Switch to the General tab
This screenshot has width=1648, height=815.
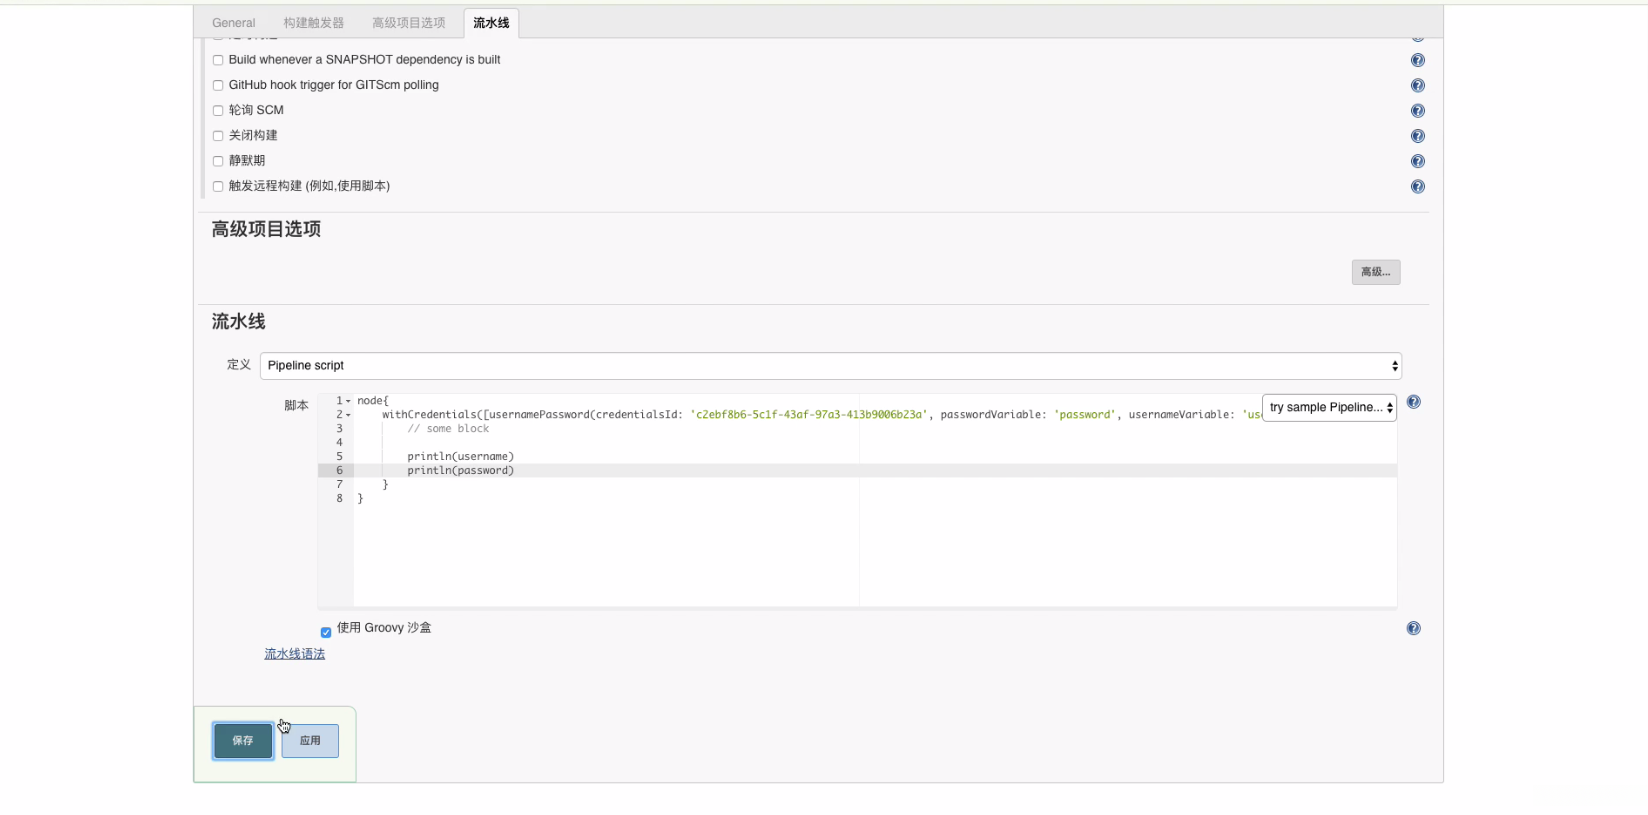(234, 23)
